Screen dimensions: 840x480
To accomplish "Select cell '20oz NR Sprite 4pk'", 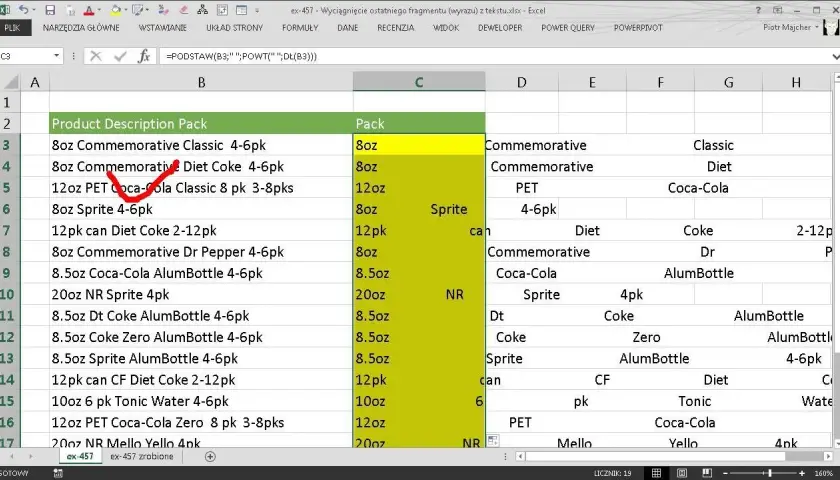I will pyautogui.click(x=201, y=295).
